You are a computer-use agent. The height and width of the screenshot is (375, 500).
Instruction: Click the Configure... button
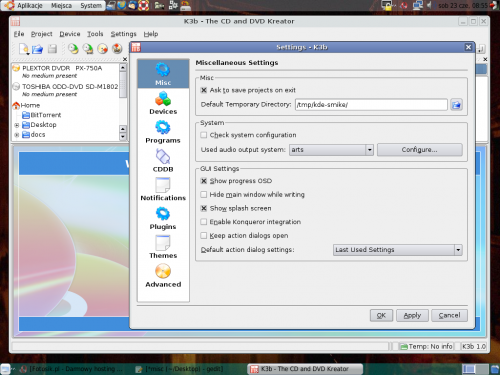click(x=420, y=150)
